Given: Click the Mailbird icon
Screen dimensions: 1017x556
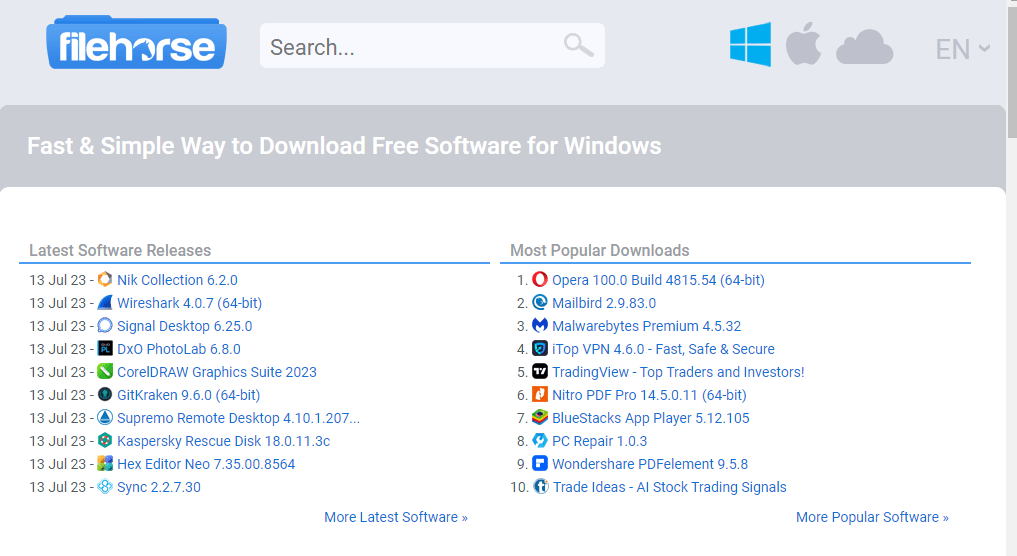Looking at the screenshot, I should tap(540, 302).
